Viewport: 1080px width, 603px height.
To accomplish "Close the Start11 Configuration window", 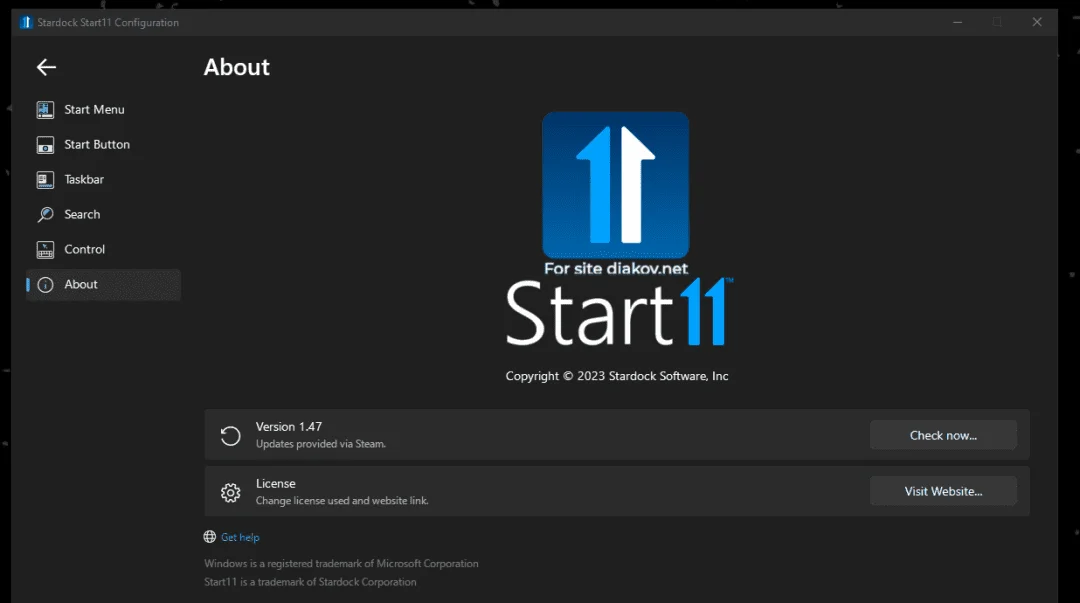I will 1037,22.
